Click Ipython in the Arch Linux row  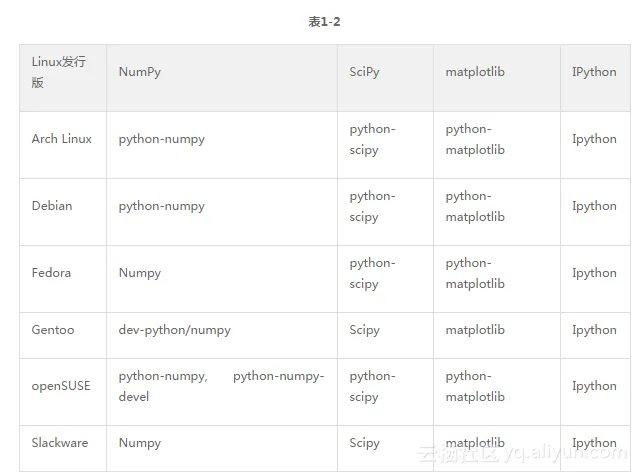click(x=594, y=139)
